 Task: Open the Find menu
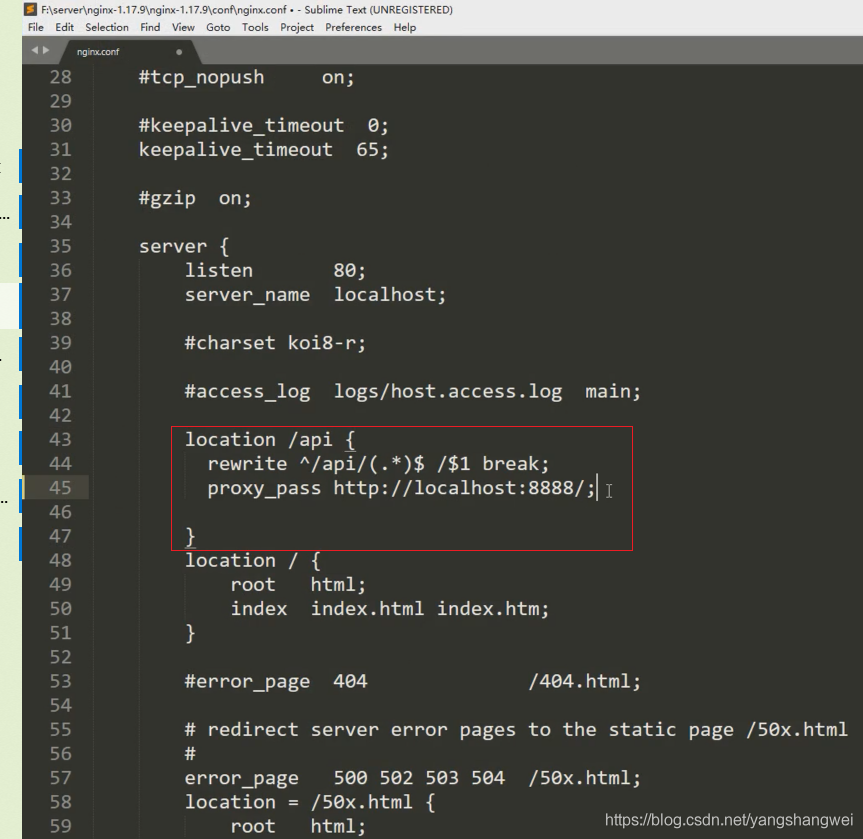[x=150, y=27]
